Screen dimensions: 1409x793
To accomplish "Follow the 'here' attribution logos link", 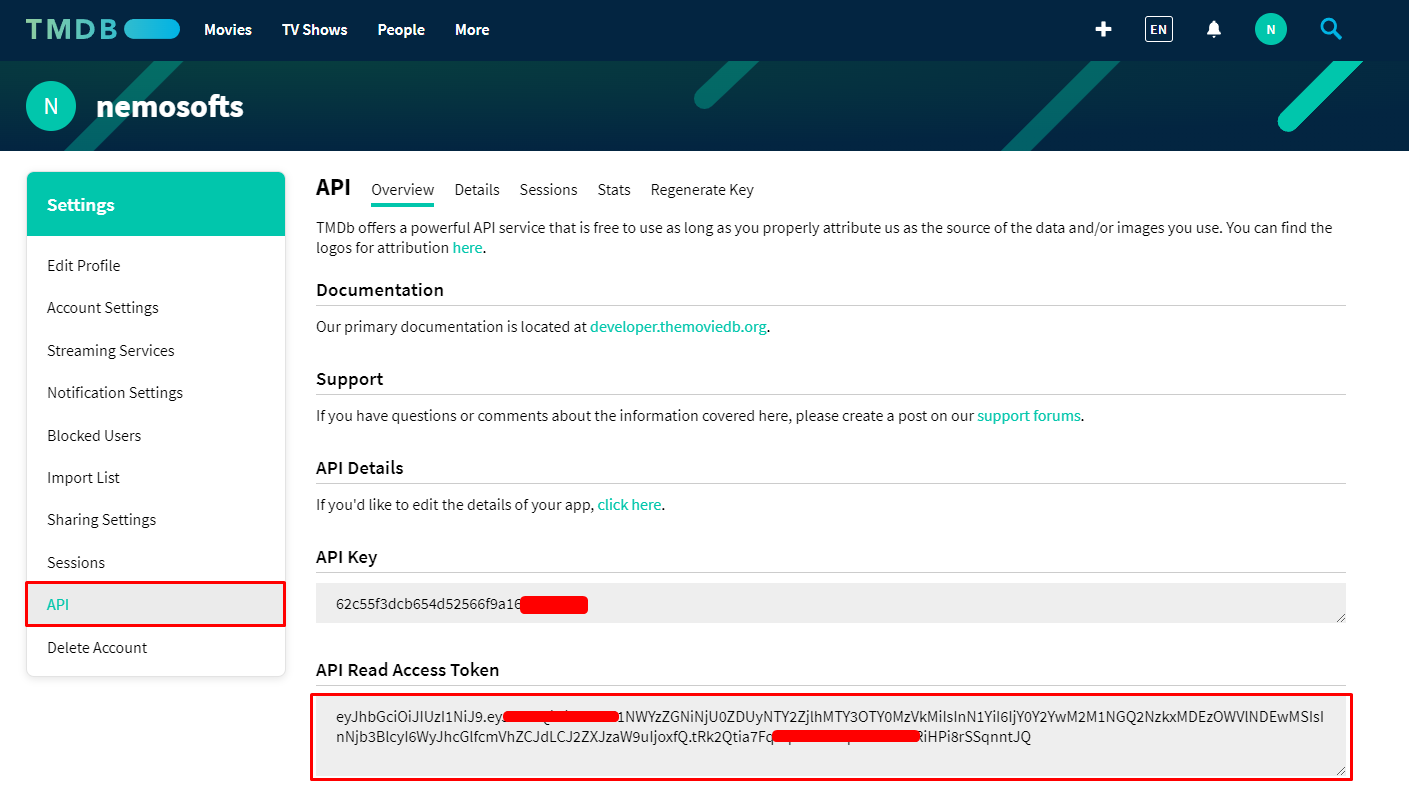I will [x=467, y=248].
